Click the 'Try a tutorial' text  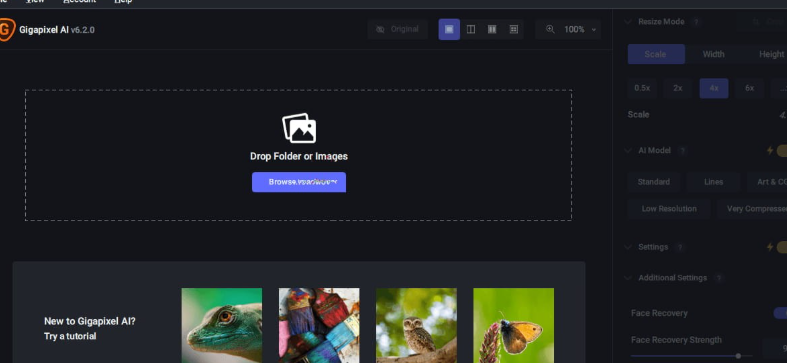pyautogui.click(x=70, y=336)
